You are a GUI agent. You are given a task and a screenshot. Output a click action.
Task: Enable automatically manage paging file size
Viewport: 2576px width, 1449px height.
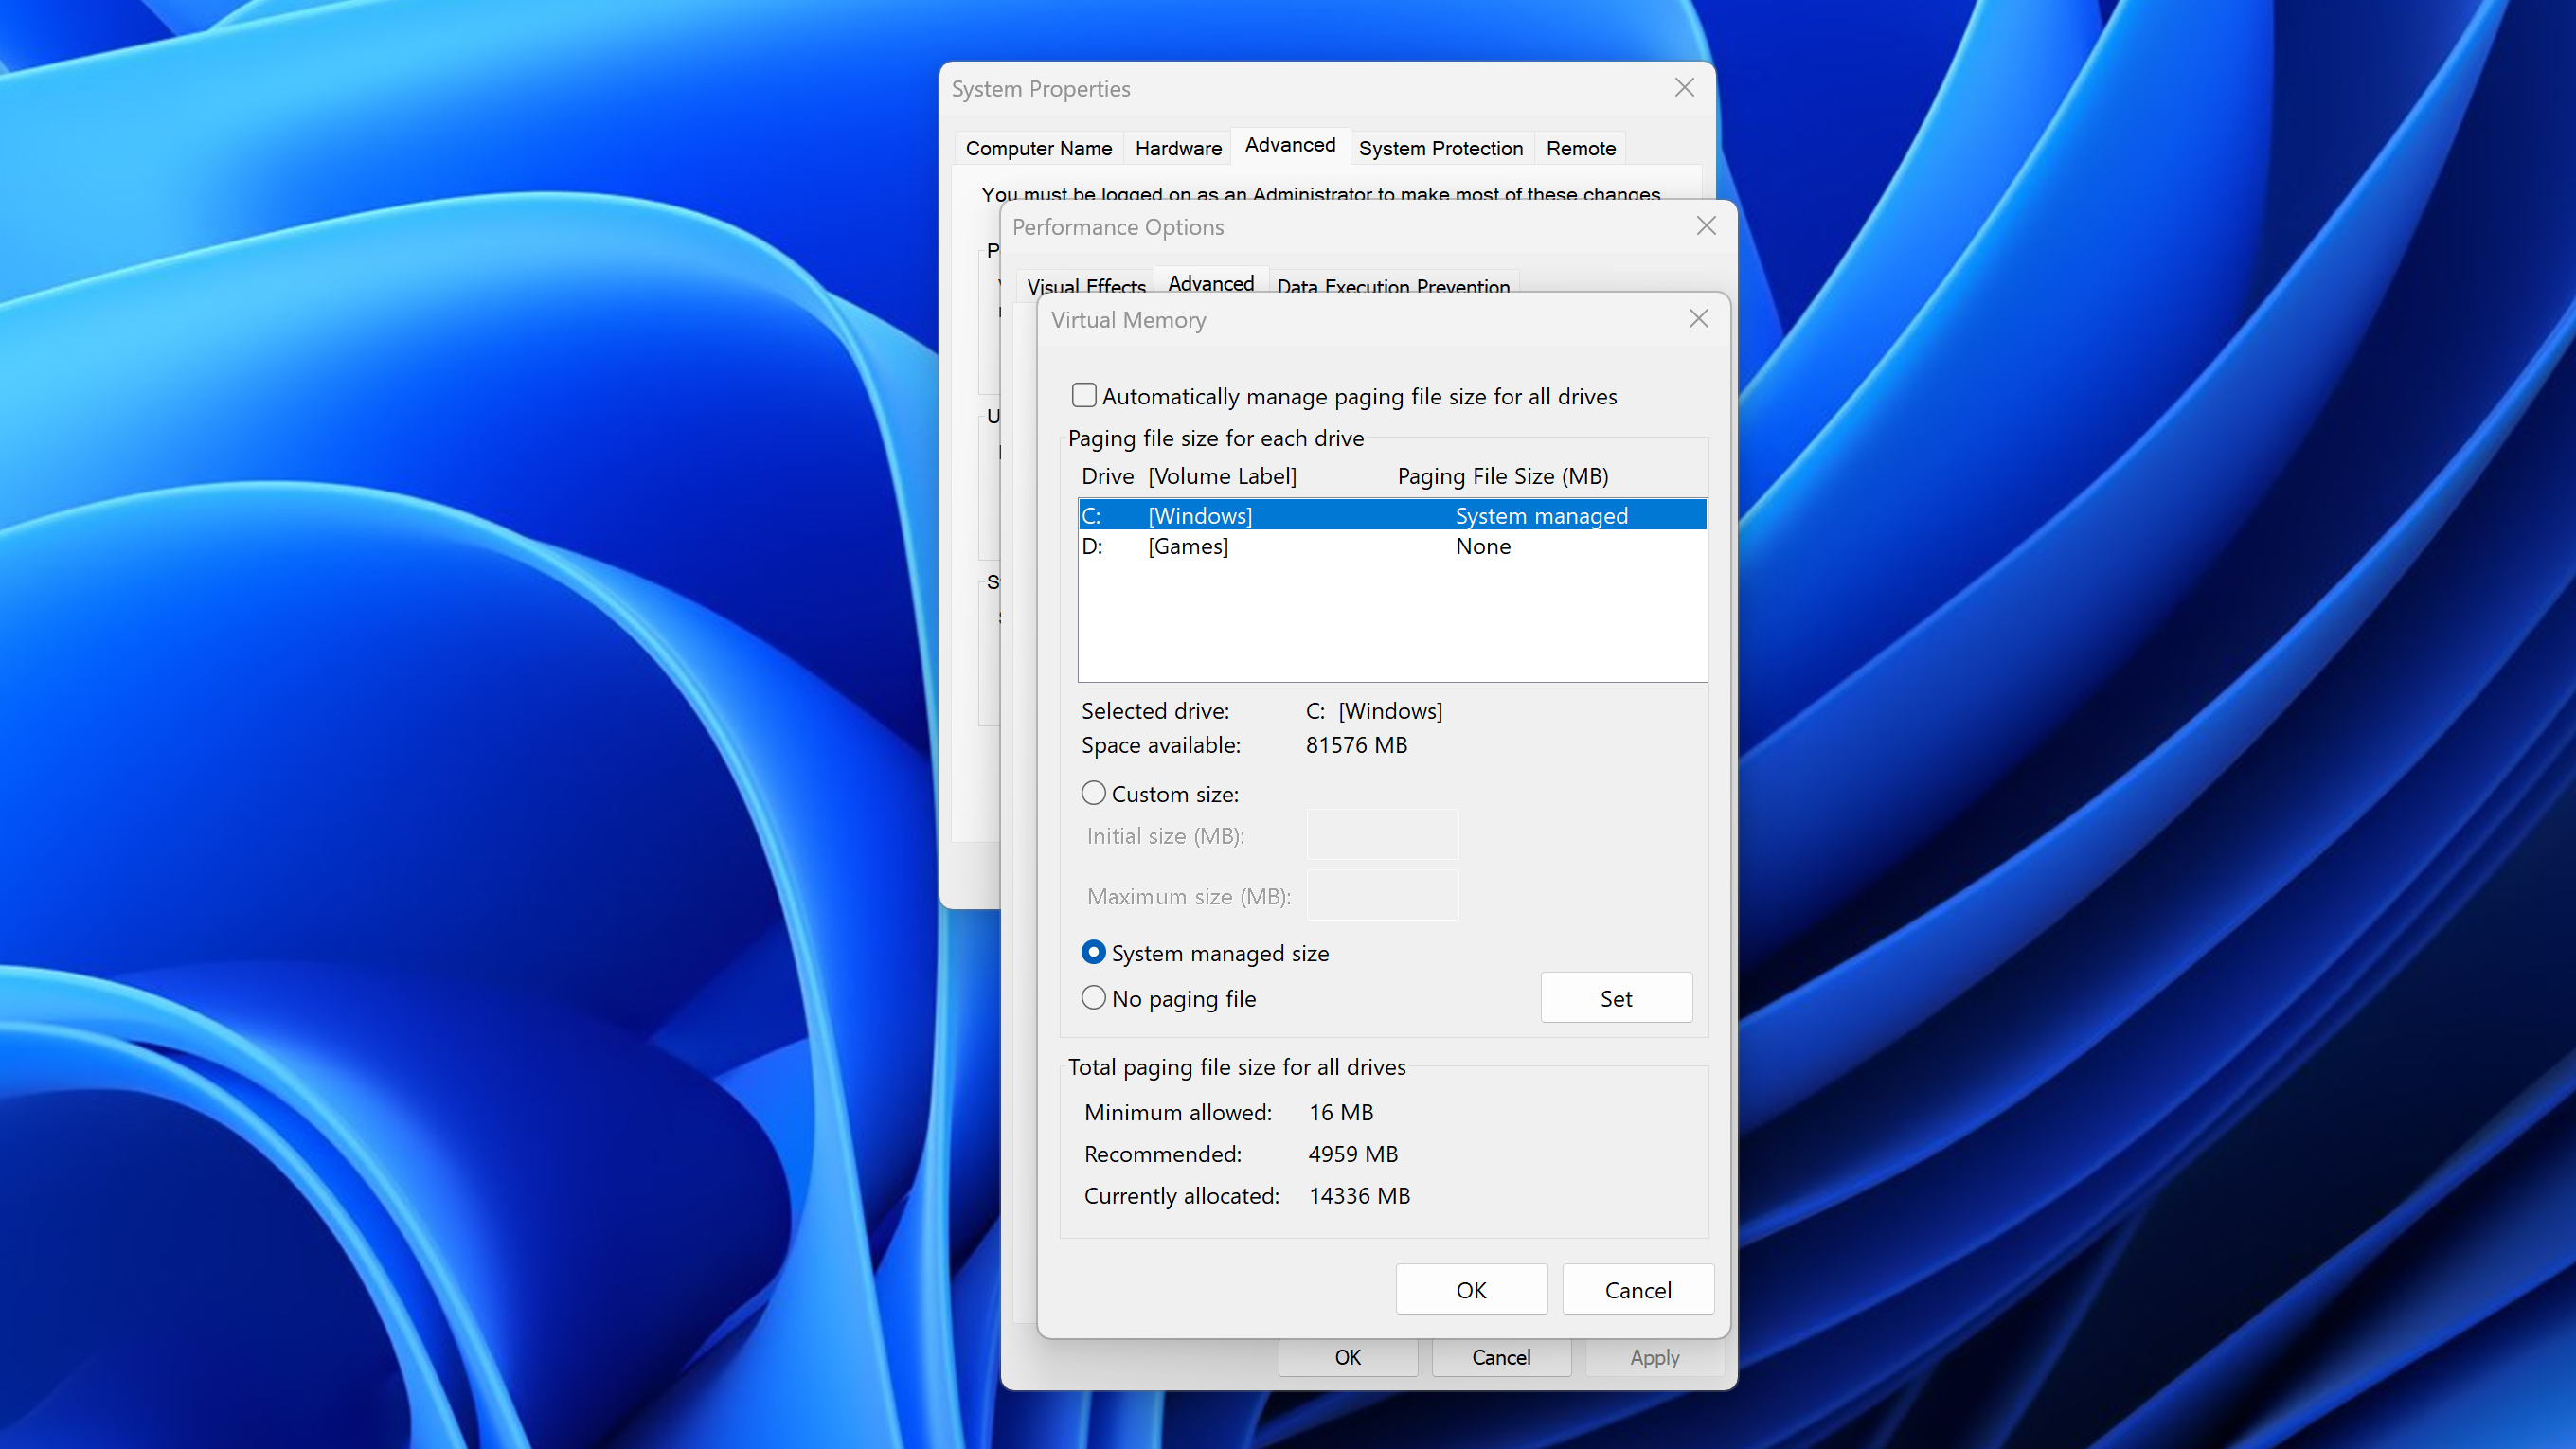click(1084, 395)
